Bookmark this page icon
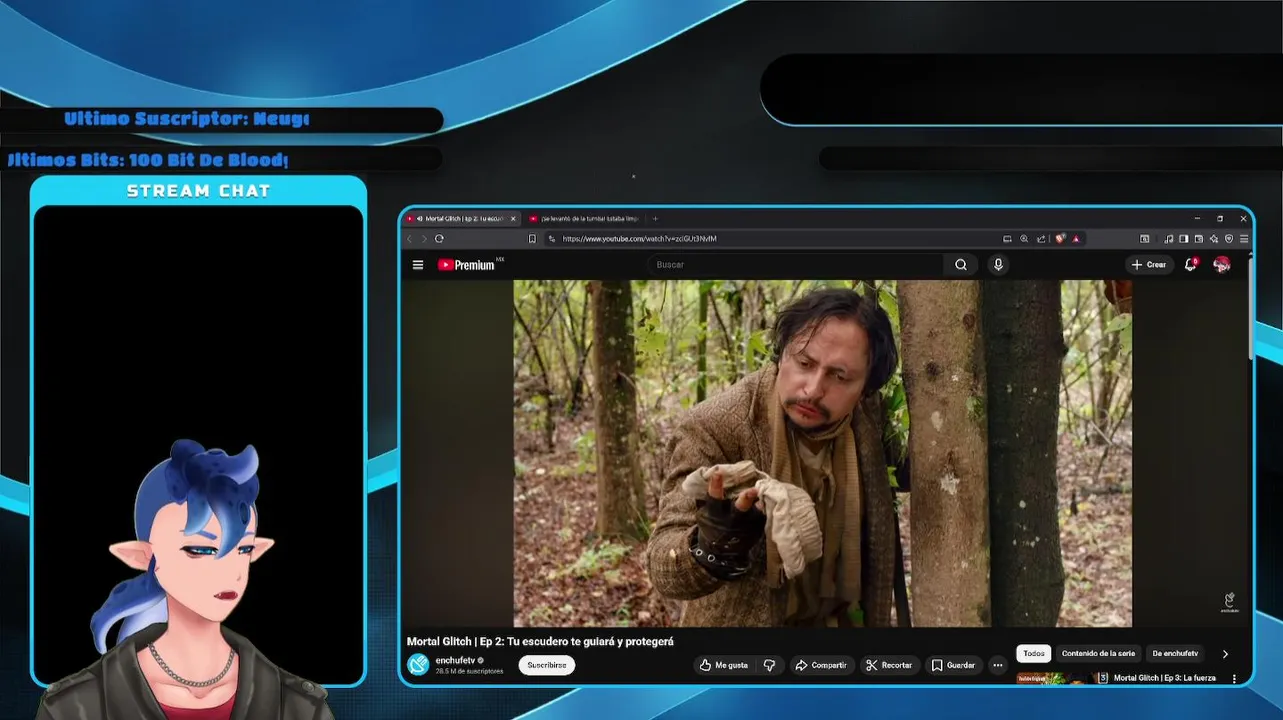The height and width of the screenshot is (720, 1283). coord(532,239)
